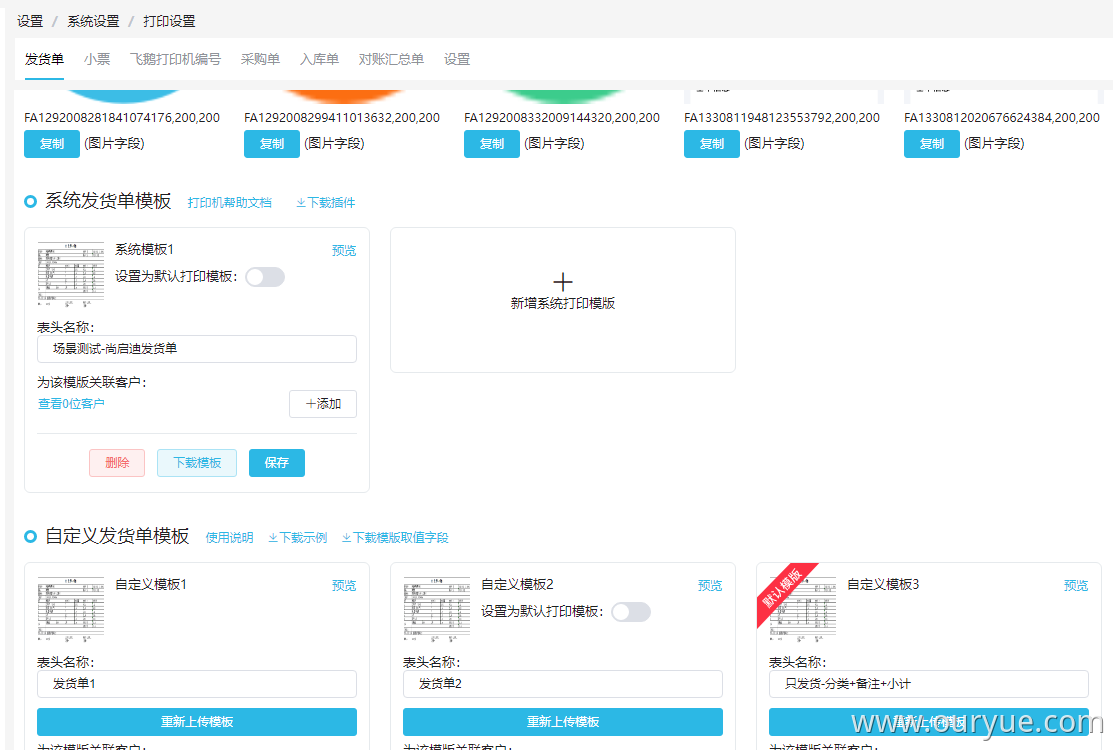Click the 系统模板1 thumbnail image
The height and width of the screenshot is (750, 1113).
[70, 275]
